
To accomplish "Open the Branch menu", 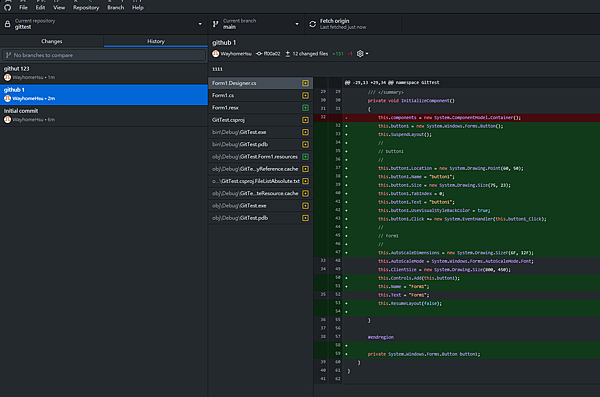I will 116,7.
